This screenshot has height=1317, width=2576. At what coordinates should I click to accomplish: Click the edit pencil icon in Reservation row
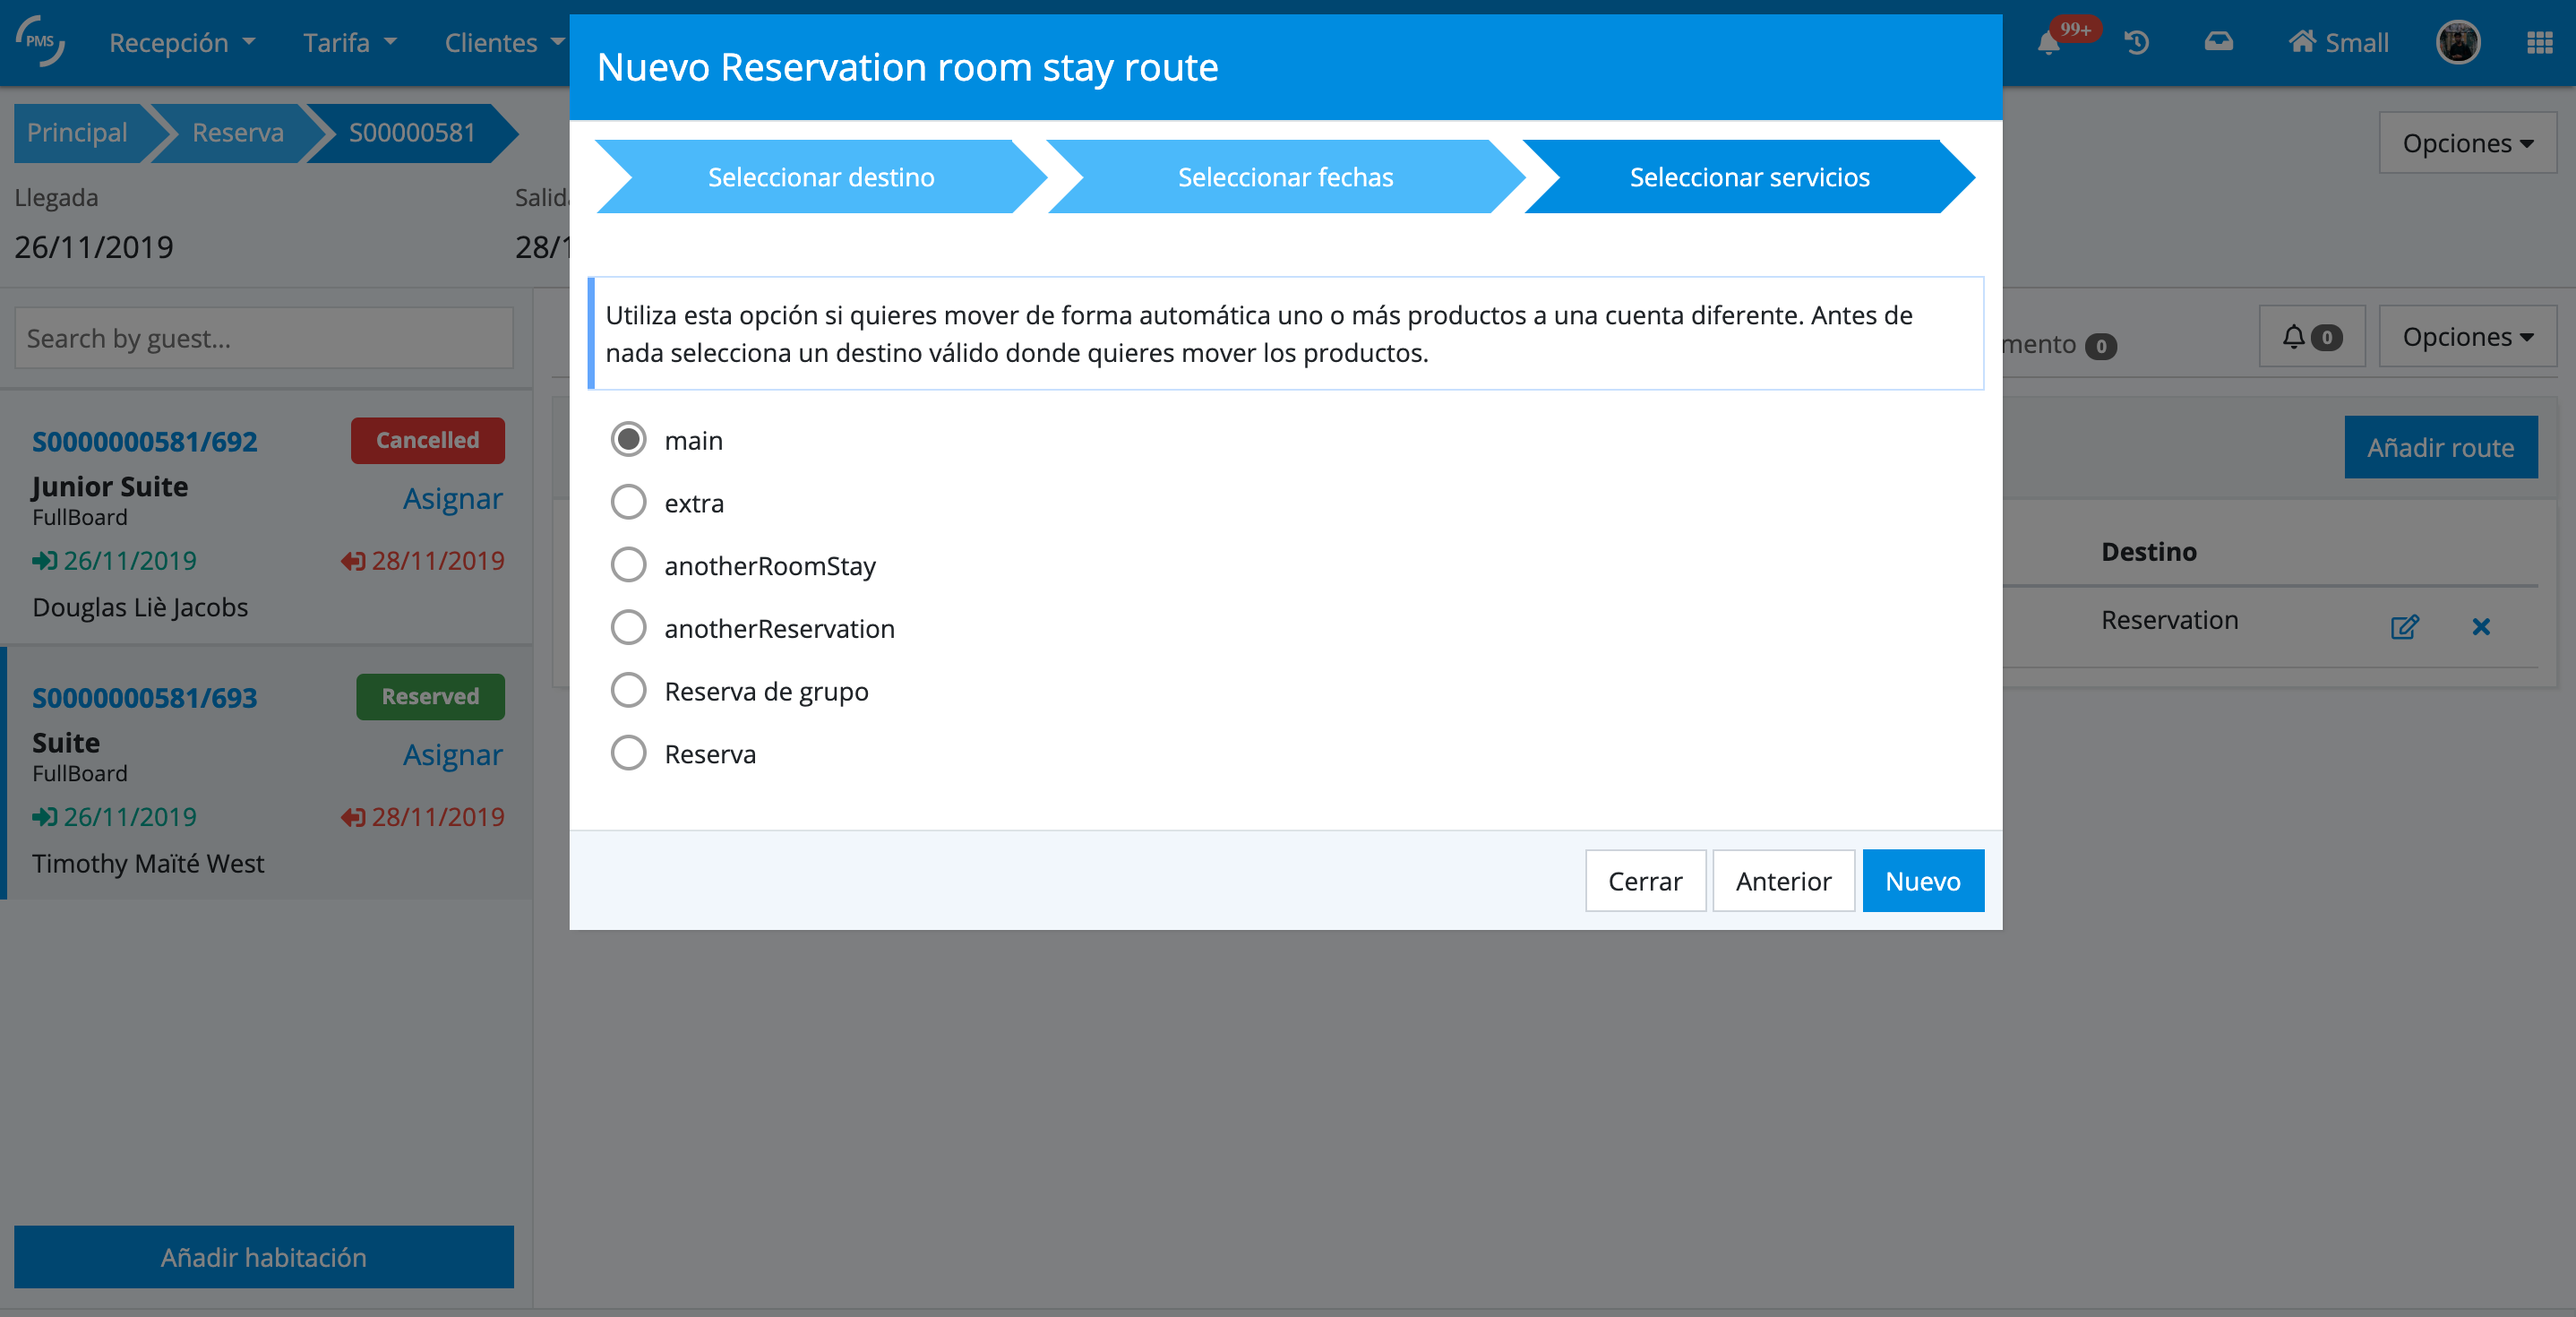tap(2404, 626)
